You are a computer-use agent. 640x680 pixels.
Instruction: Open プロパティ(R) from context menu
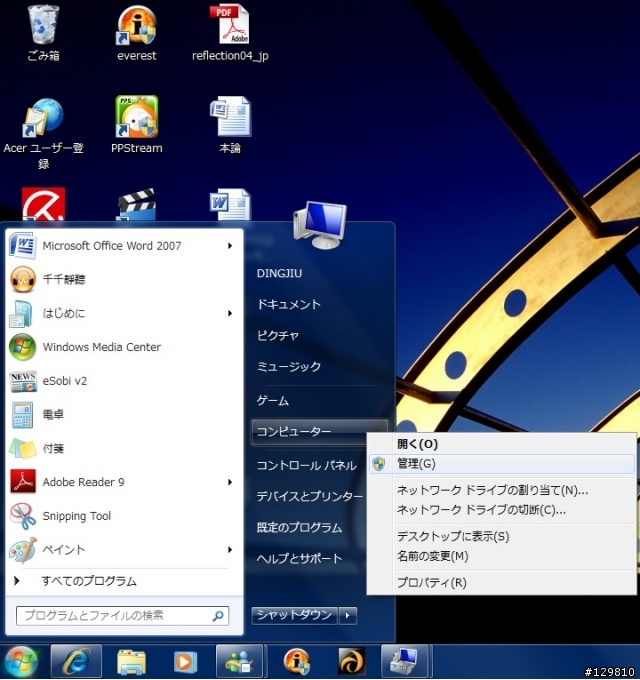pyautogui.click(x=501, y=582)
